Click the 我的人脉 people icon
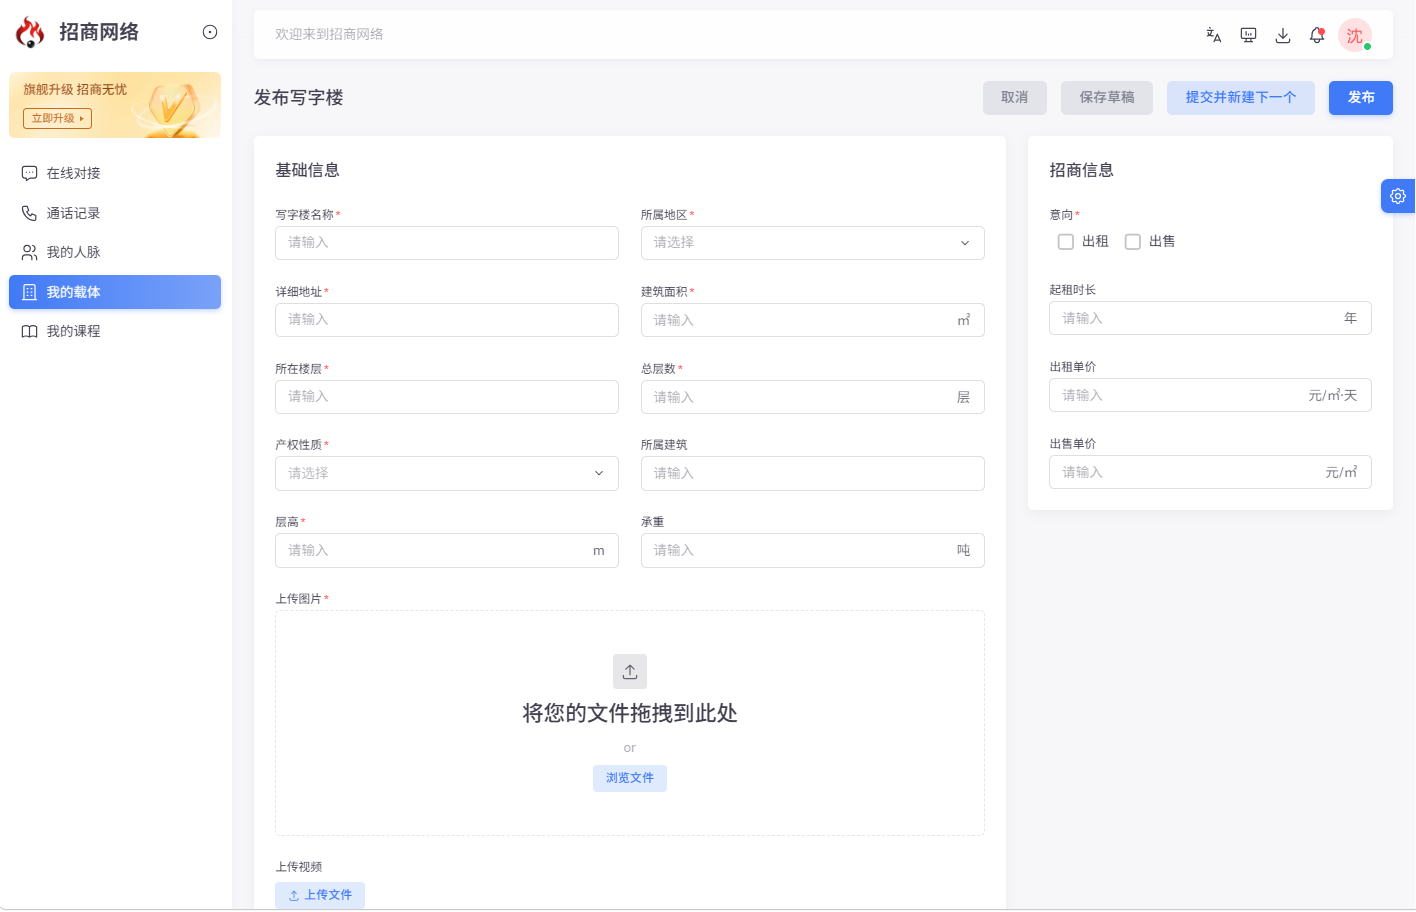This screenshot has width=1416, height=912. click(x=30, y=252)
